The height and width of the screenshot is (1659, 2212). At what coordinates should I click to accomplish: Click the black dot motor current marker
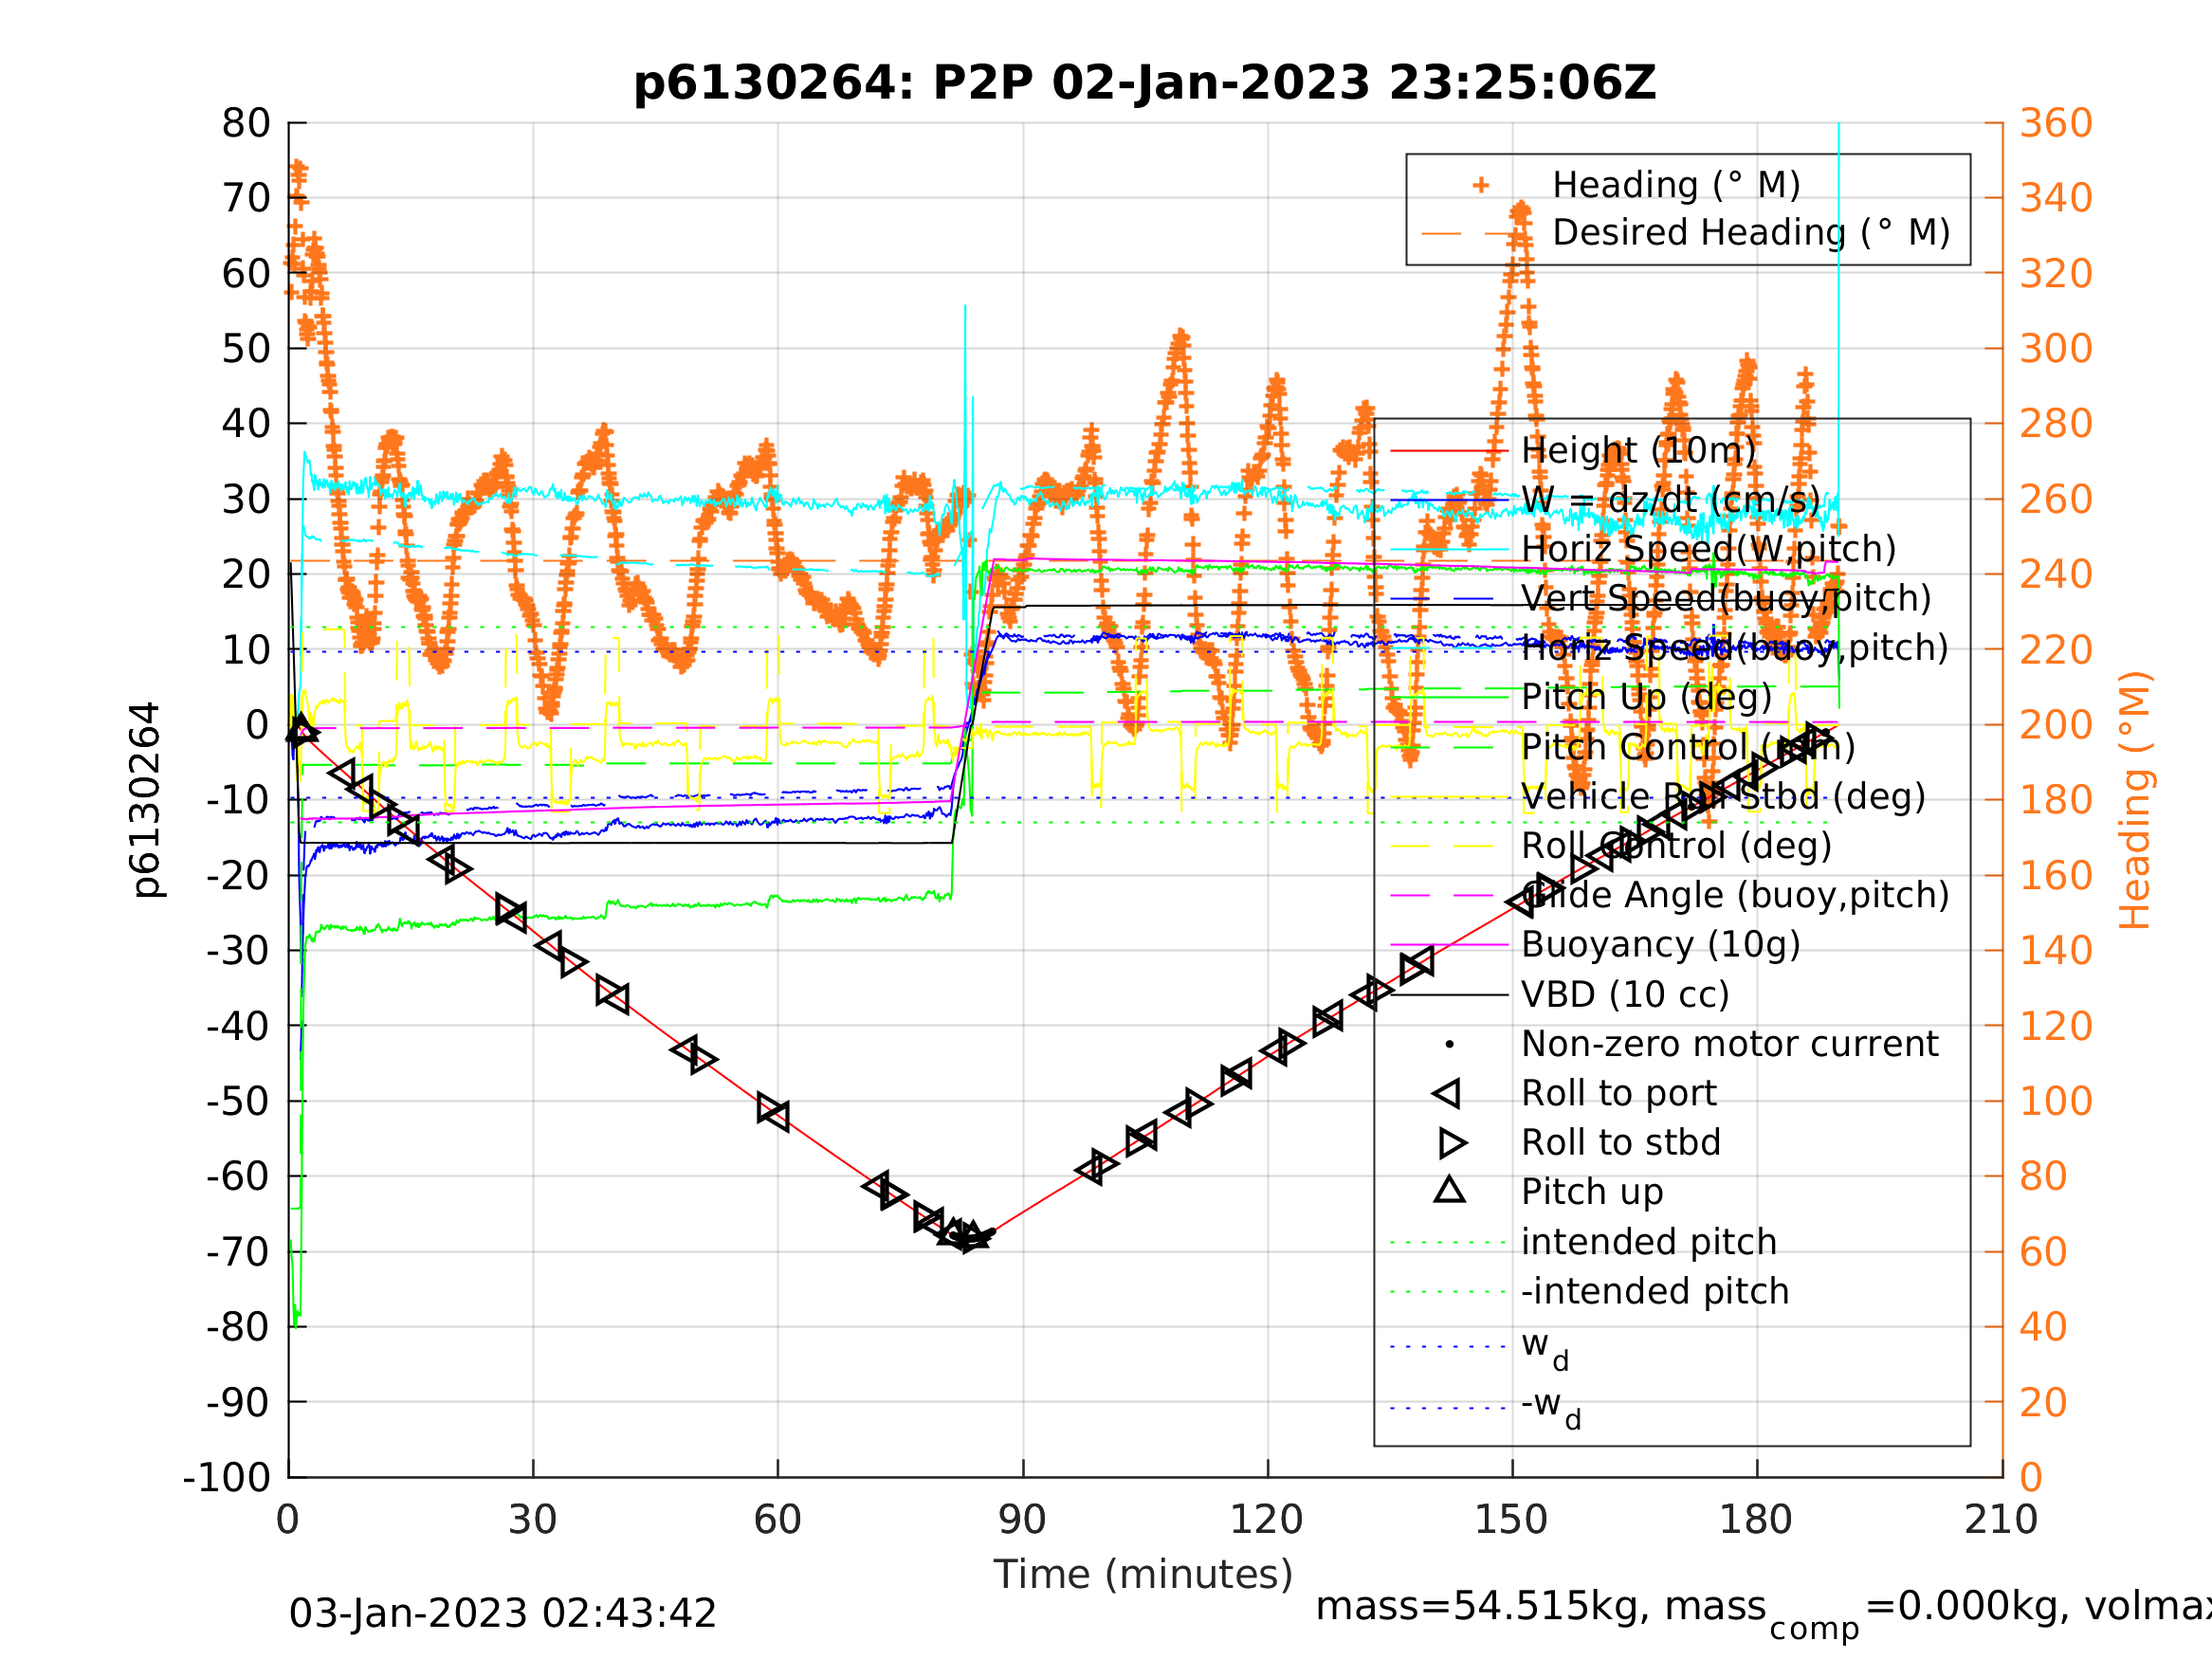[x=1450, y=1044]
